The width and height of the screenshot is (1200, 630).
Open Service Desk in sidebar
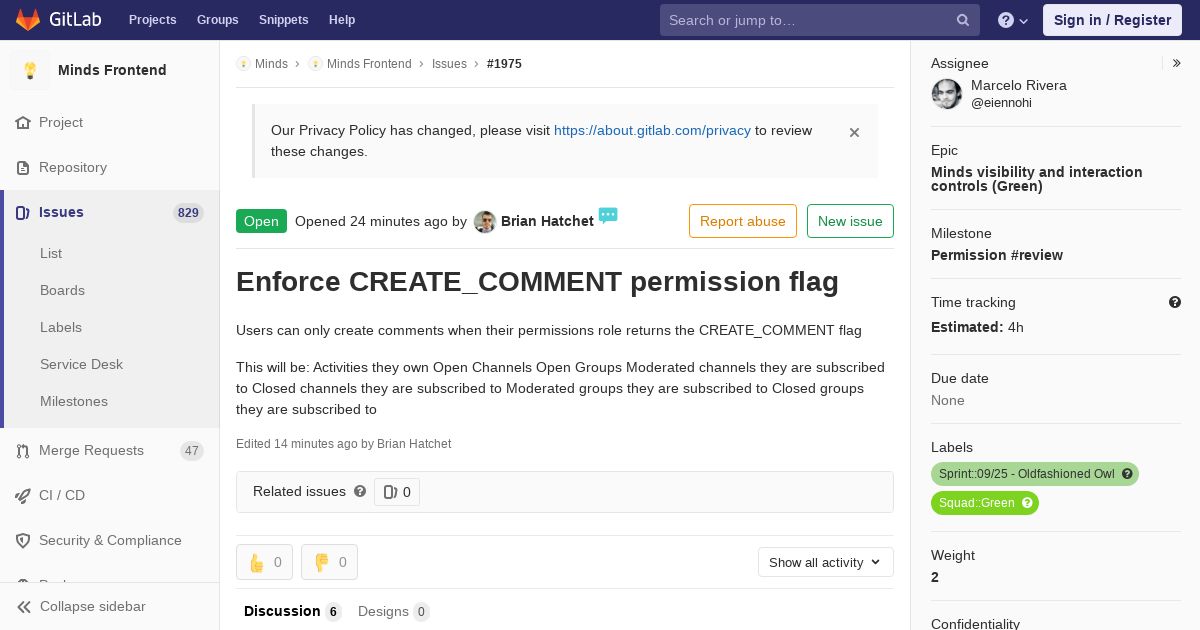(x=81, y=365)
